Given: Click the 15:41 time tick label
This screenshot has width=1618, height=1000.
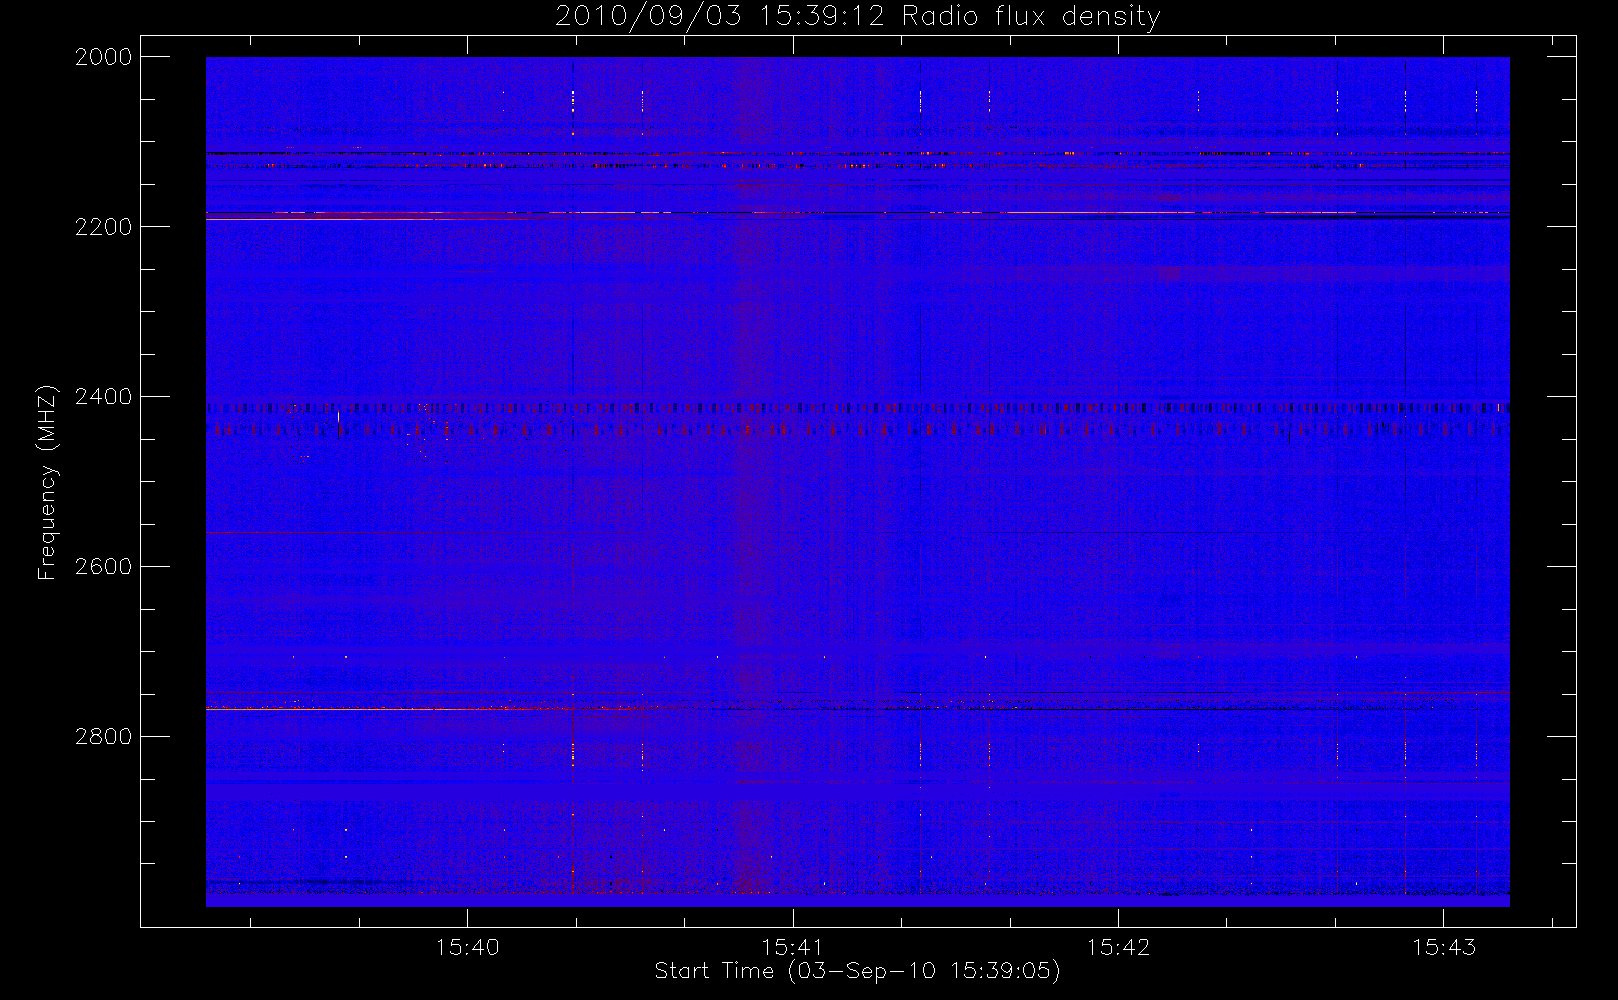Looking at the screenshot, I should (x=793, y=947).
